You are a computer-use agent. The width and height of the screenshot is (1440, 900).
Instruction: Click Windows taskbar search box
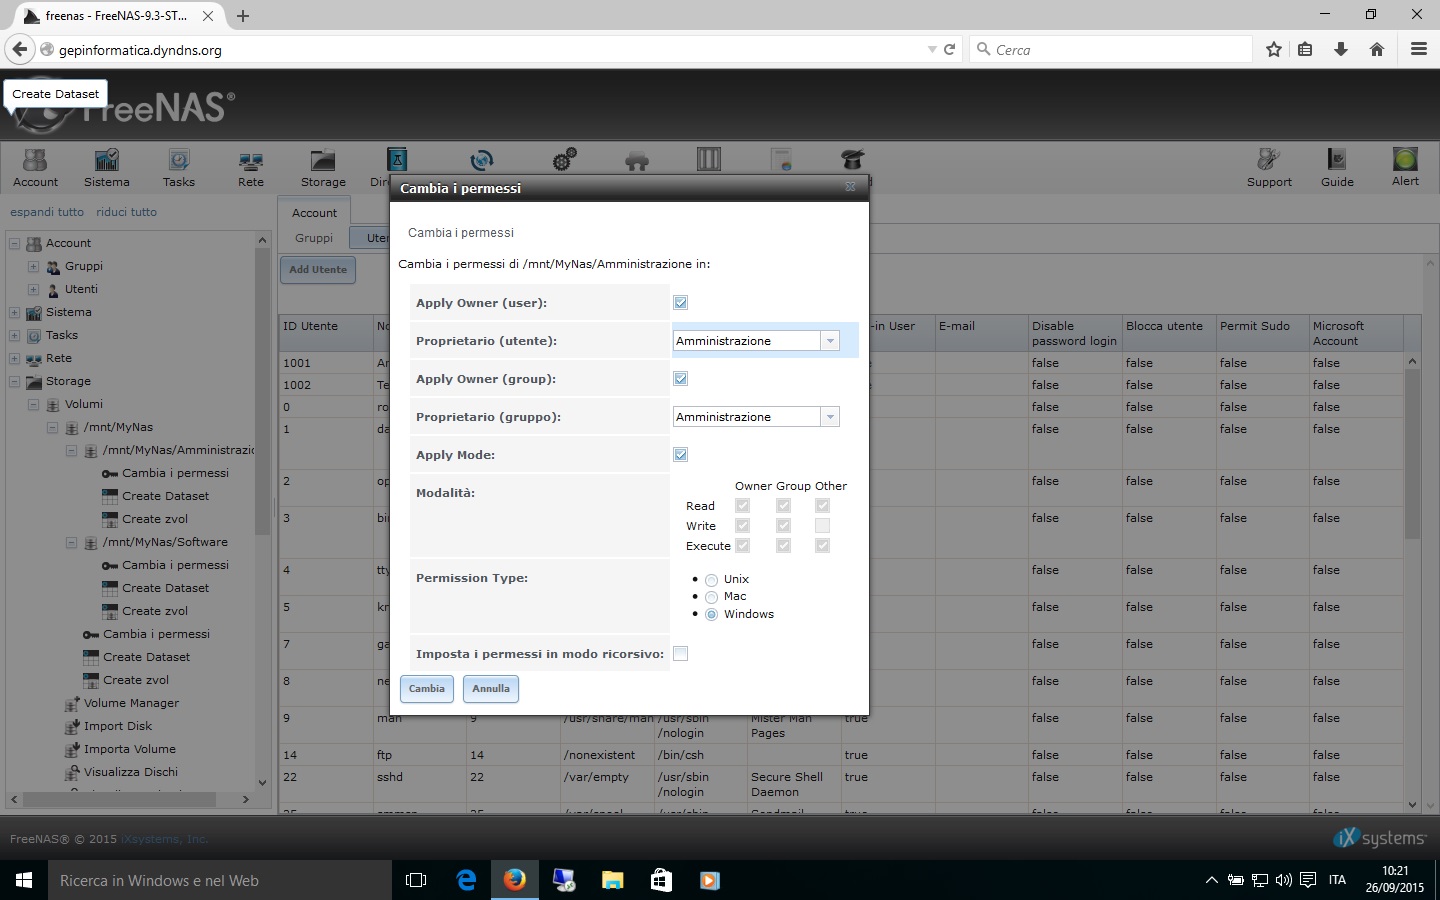(x=220, y=880)
